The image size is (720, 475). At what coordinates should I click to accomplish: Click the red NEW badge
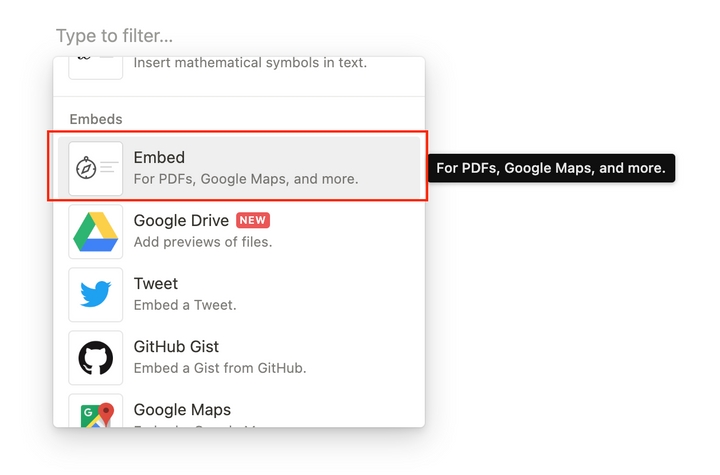(253, 220)
